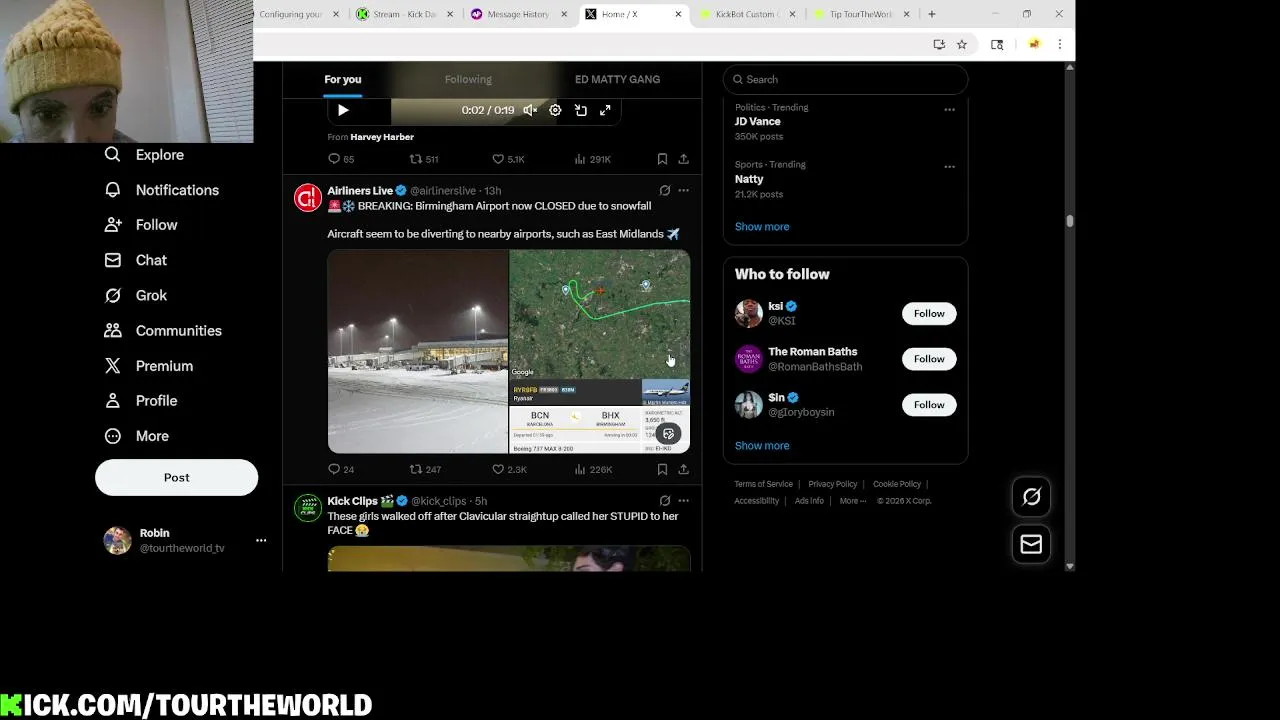Bookmark the Harvey Harber video post
This screenshot has height=720, width=1280.
click(662, 159)
